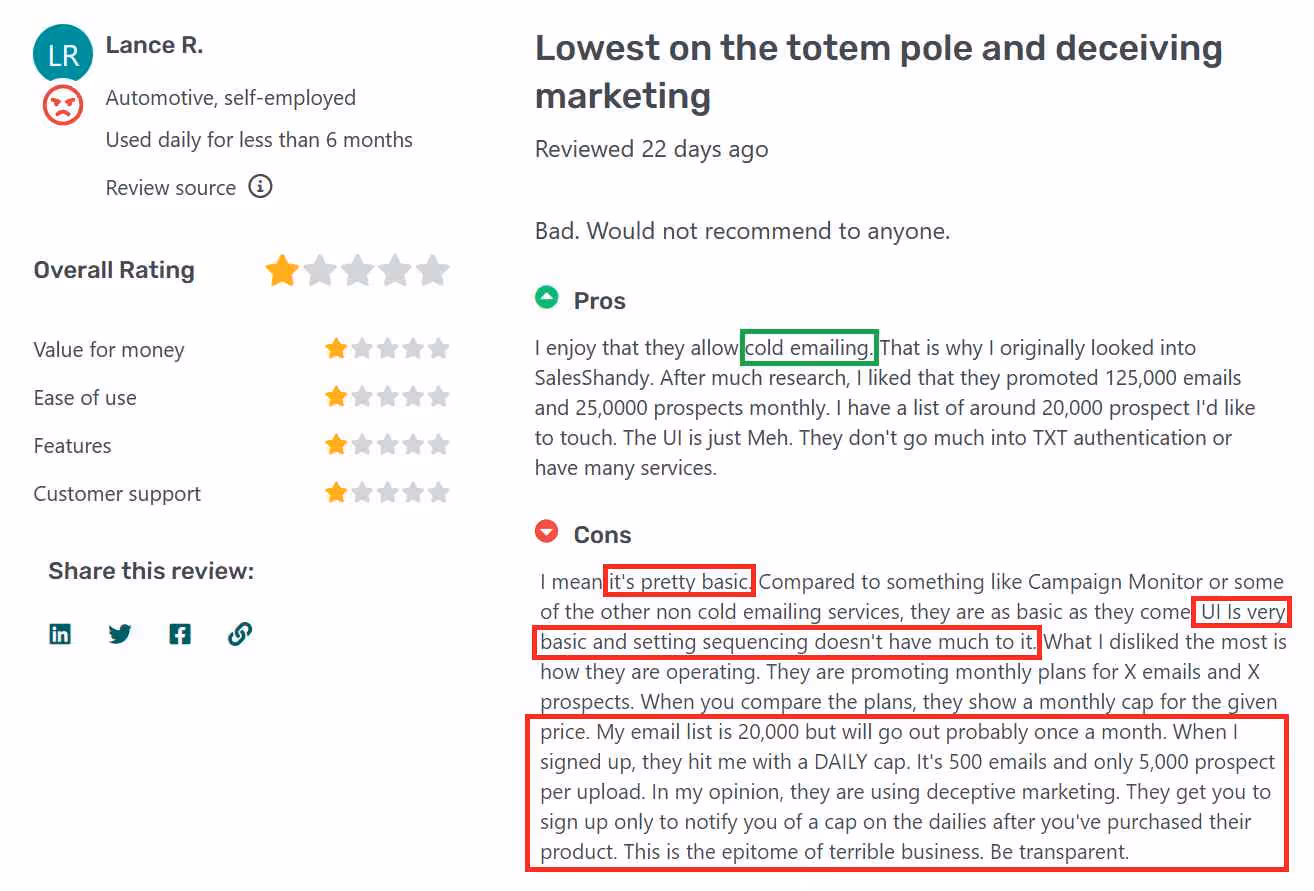Screen dimensions: 1314x891
Task: Click the filled Value for money star
Action: pos(335,347)
